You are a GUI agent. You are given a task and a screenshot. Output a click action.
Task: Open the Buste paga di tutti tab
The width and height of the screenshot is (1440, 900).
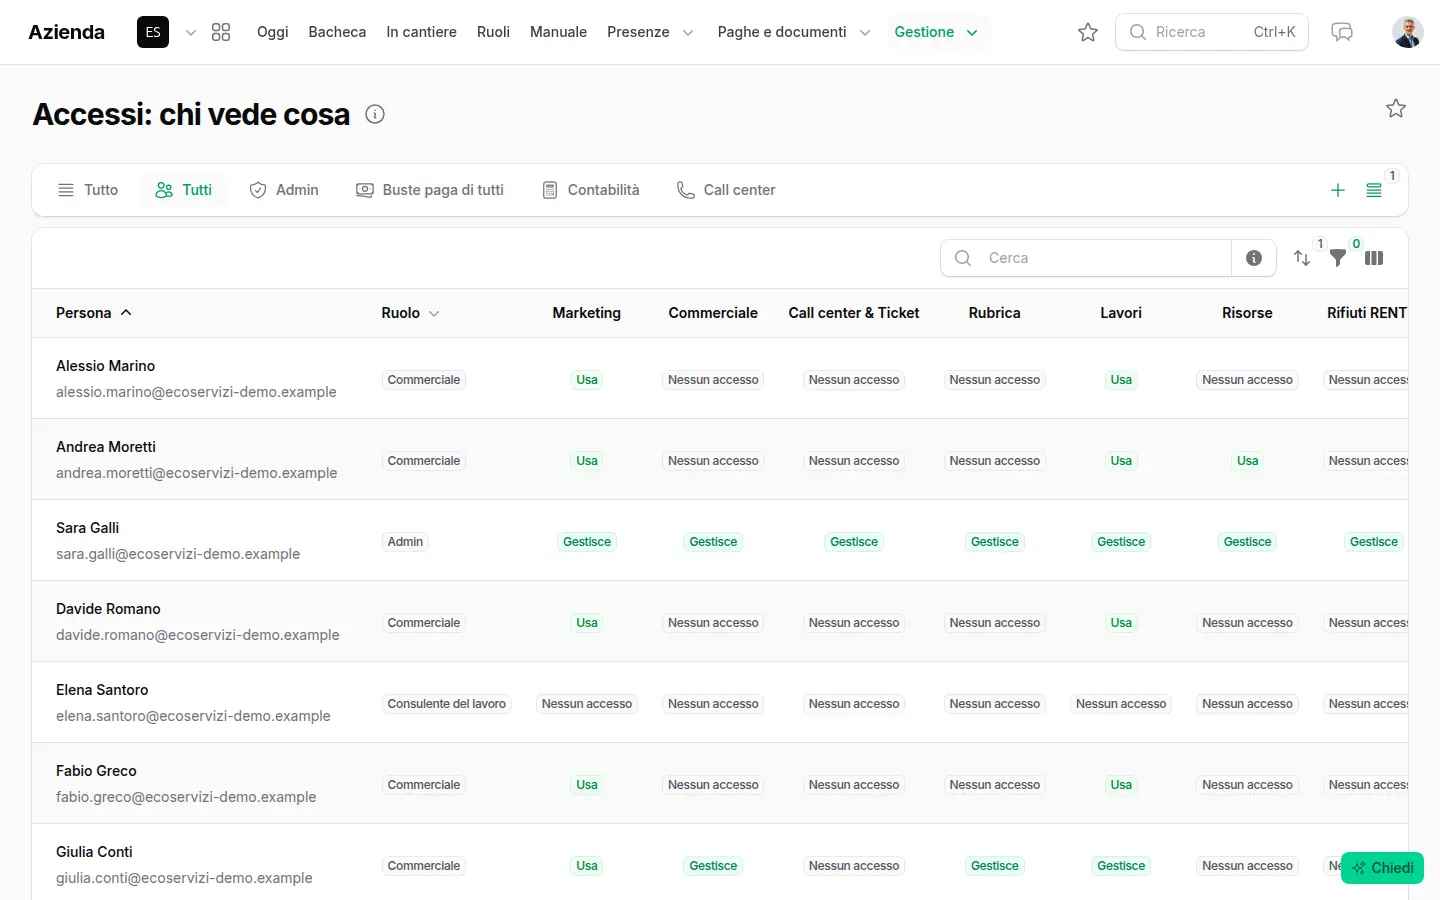(x=430, y=190)
